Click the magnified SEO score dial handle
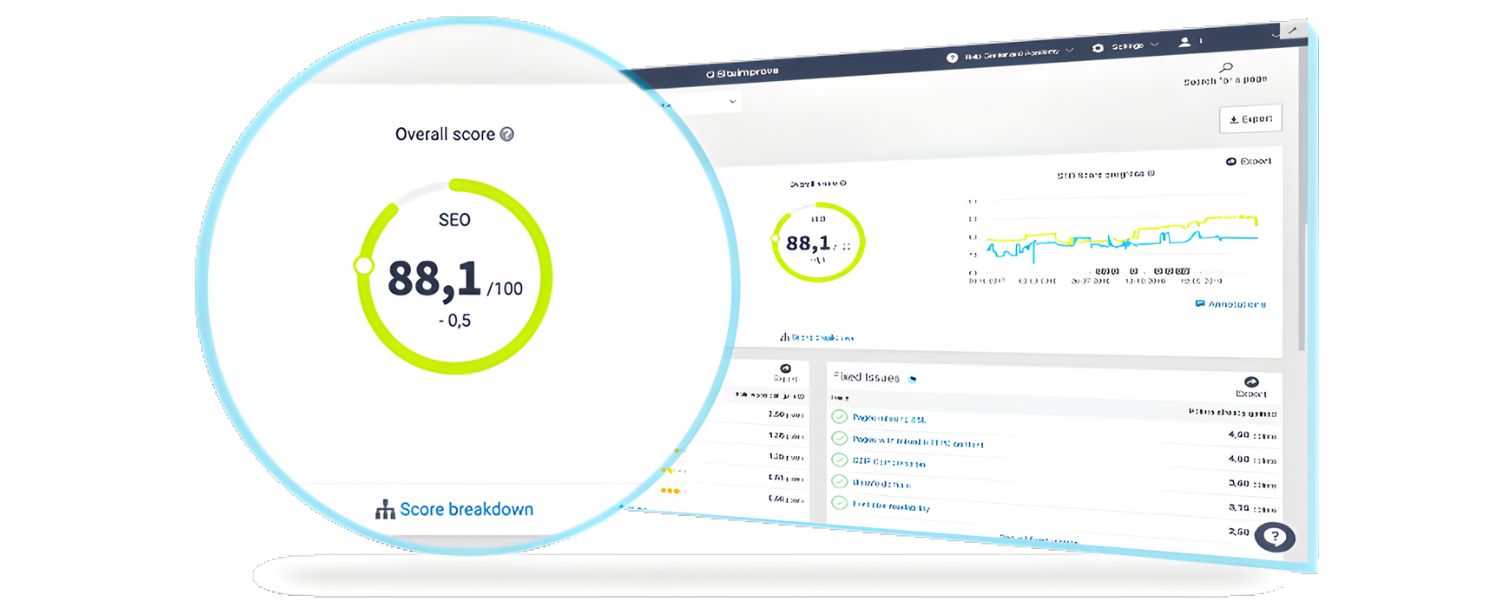 (364, 266)
